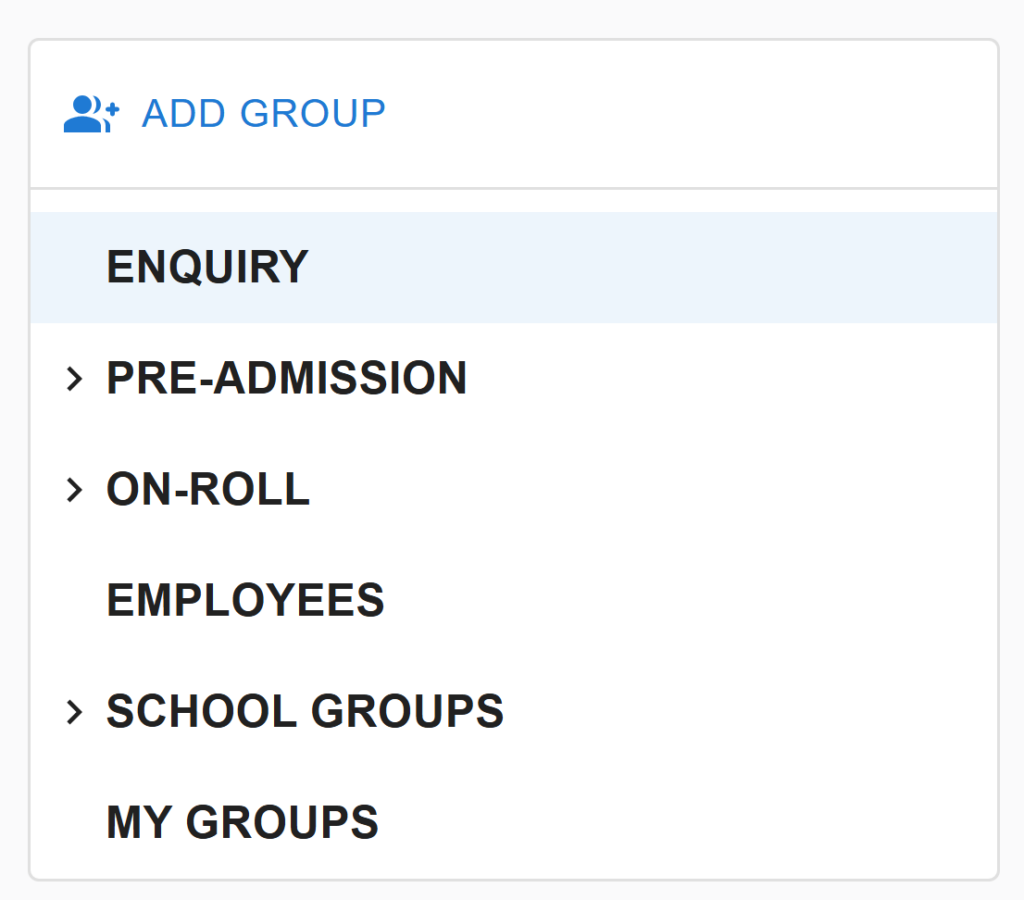Select the EMPLOYEES group
The height and width of the screenshot is (900, 1024).
pos(245,601)
